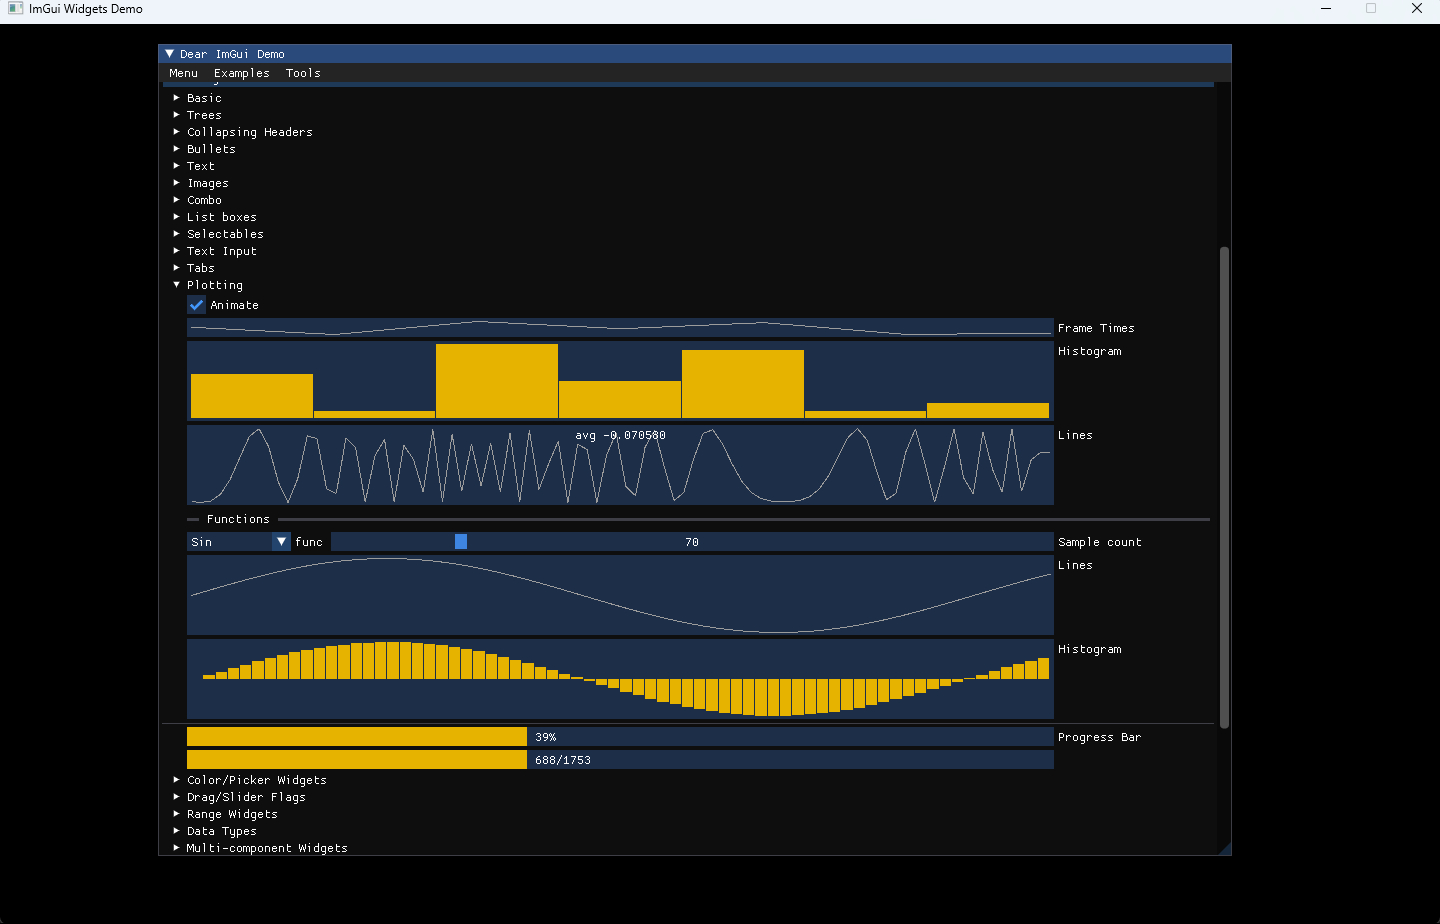Image resolution: width=1440 pixels, height=924 pixels.
Task: Click the sine wave Lines plot
Action: coord(620,595)
